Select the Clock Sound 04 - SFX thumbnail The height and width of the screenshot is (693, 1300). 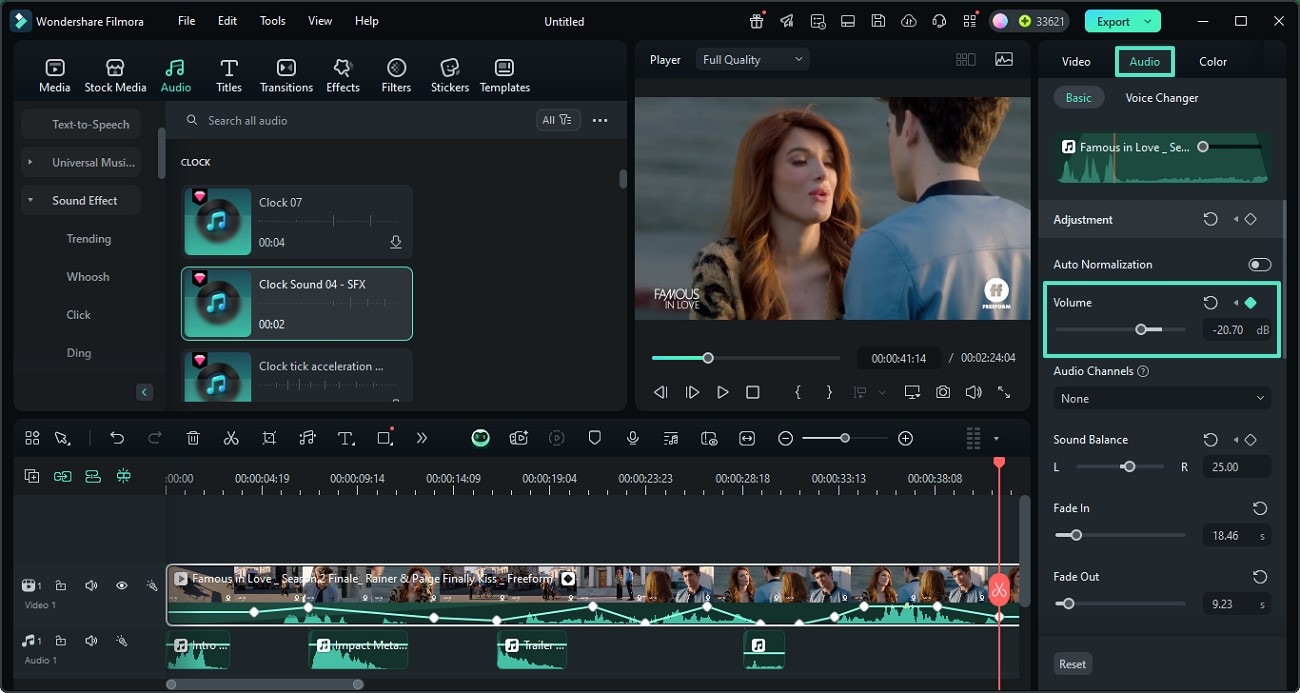218,303
